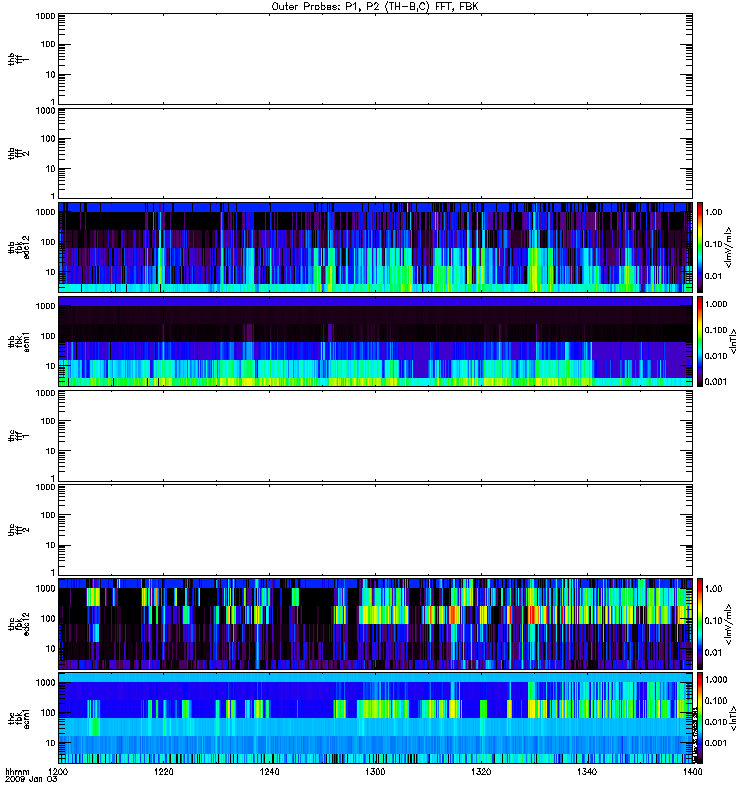Image resolution: width=750 pixels, height=800 pixels.
Task: Click the '0.100' color scale value beside thb scm1
Action: point(716,330)
